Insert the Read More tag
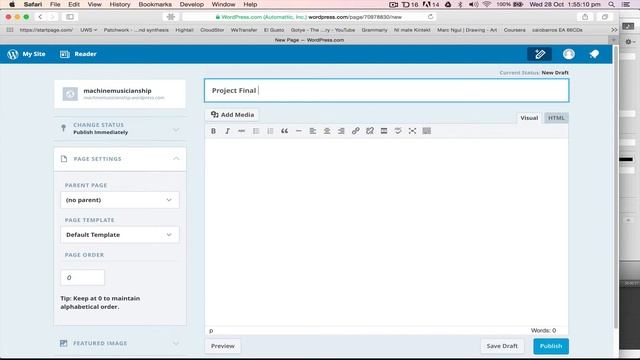Image resolution: width=640 pixels, height=360 pixels. coord(384,131)
